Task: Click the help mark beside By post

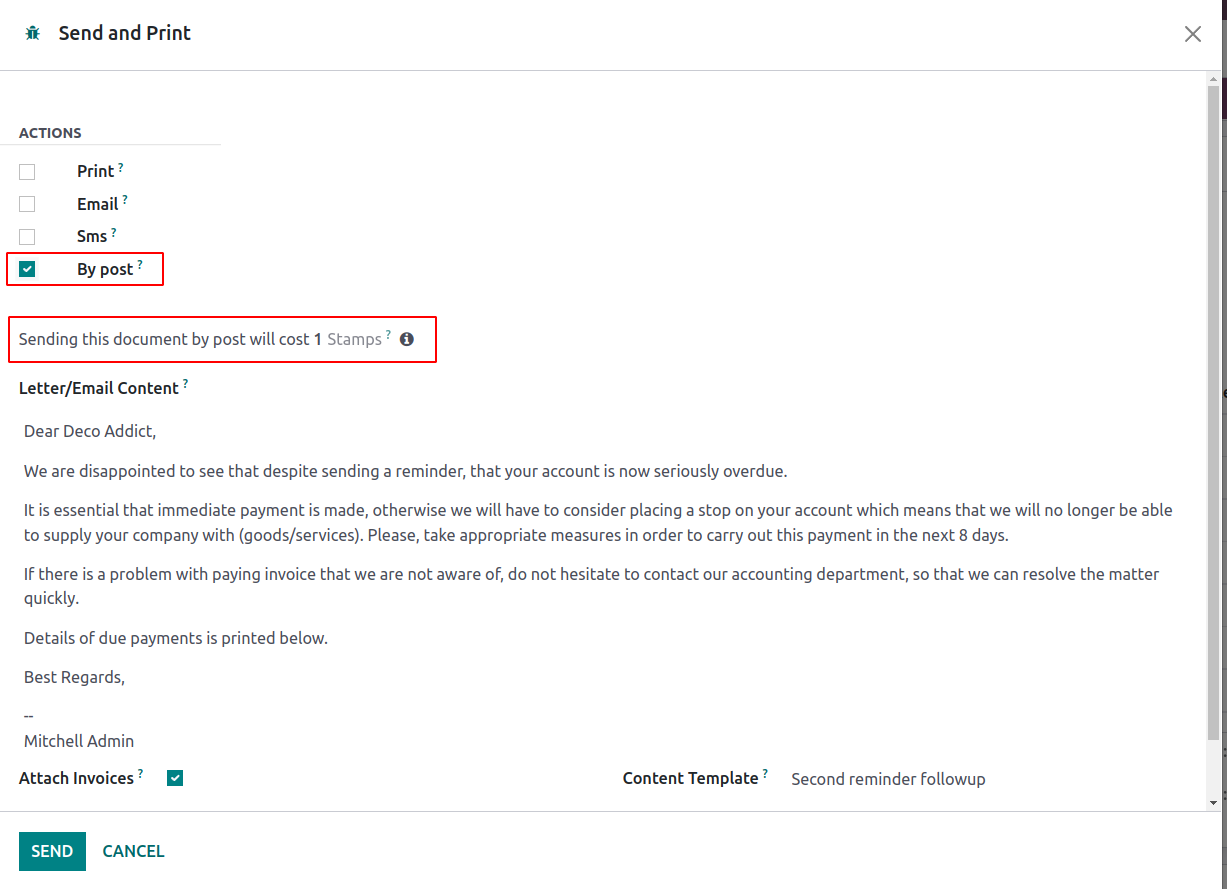Action: pos(140,265)
